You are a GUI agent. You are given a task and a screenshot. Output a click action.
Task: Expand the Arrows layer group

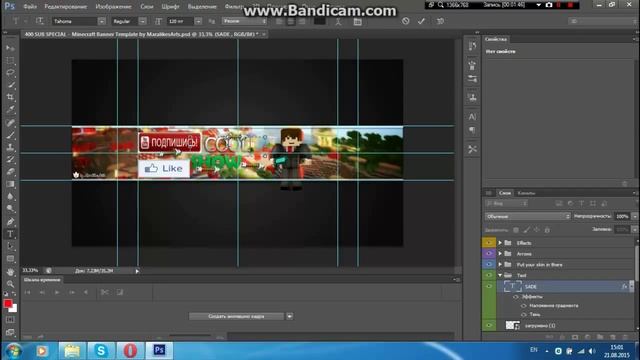tap(500, 253)
